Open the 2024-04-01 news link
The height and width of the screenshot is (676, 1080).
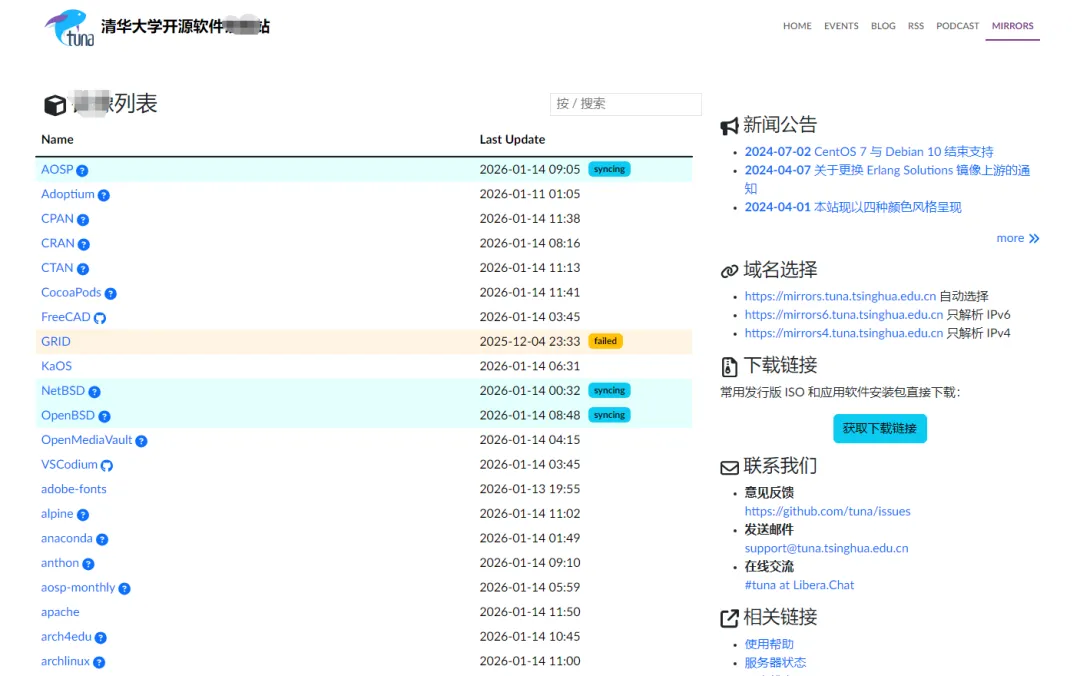coord(853,207)
